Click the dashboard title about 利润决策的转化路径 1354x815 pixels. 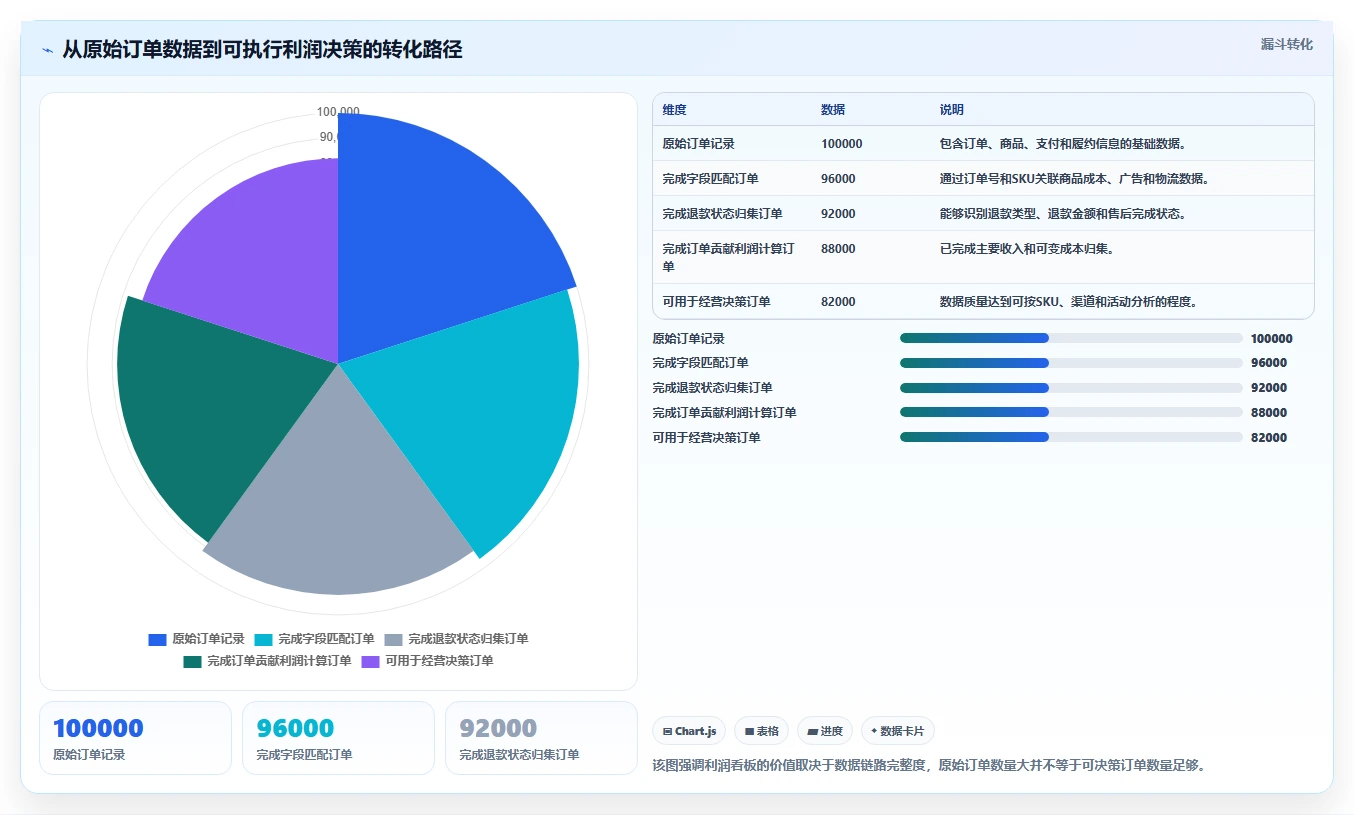(x=262, y=50)
